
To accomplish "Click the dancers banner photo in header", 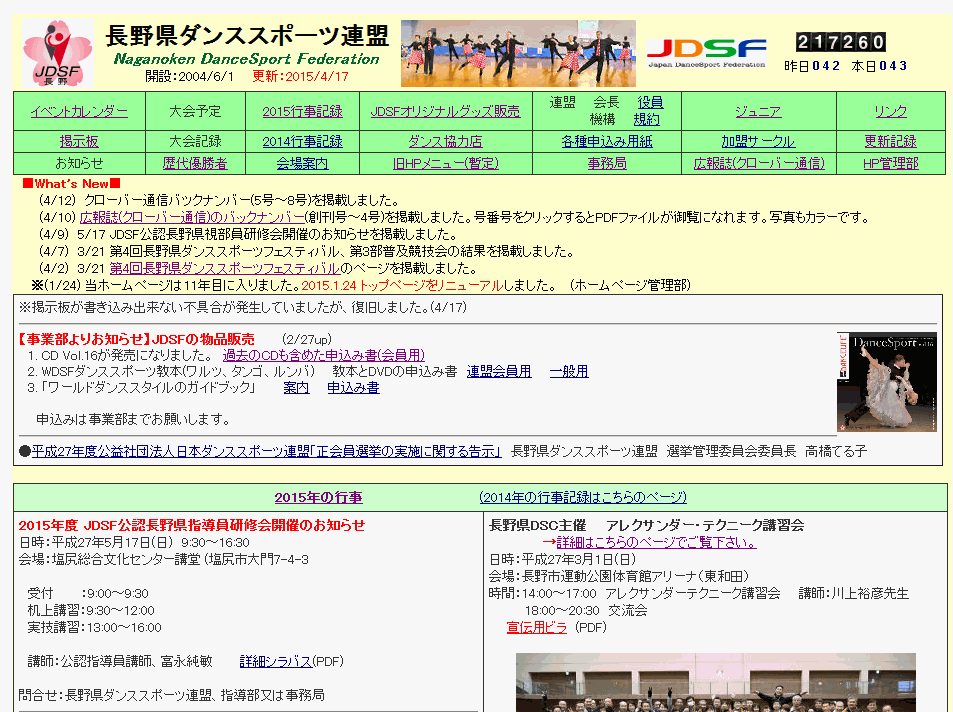I will pos(518,53).
